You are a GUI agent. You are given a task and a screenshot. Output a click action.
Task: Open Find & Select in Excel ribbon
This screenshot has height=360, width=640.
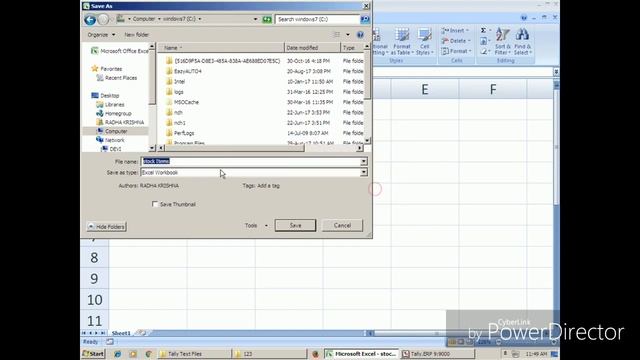522,42
